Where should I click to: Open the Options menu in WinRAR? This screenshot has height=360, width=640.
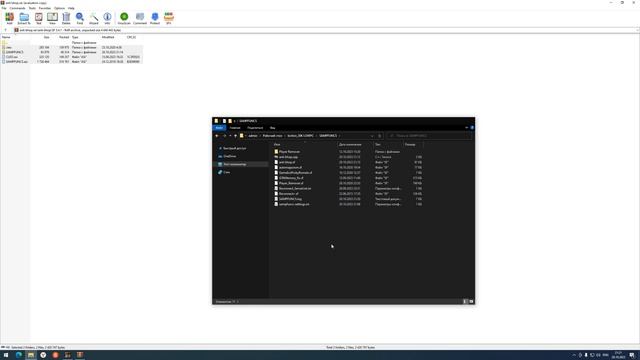coord(60,8)
